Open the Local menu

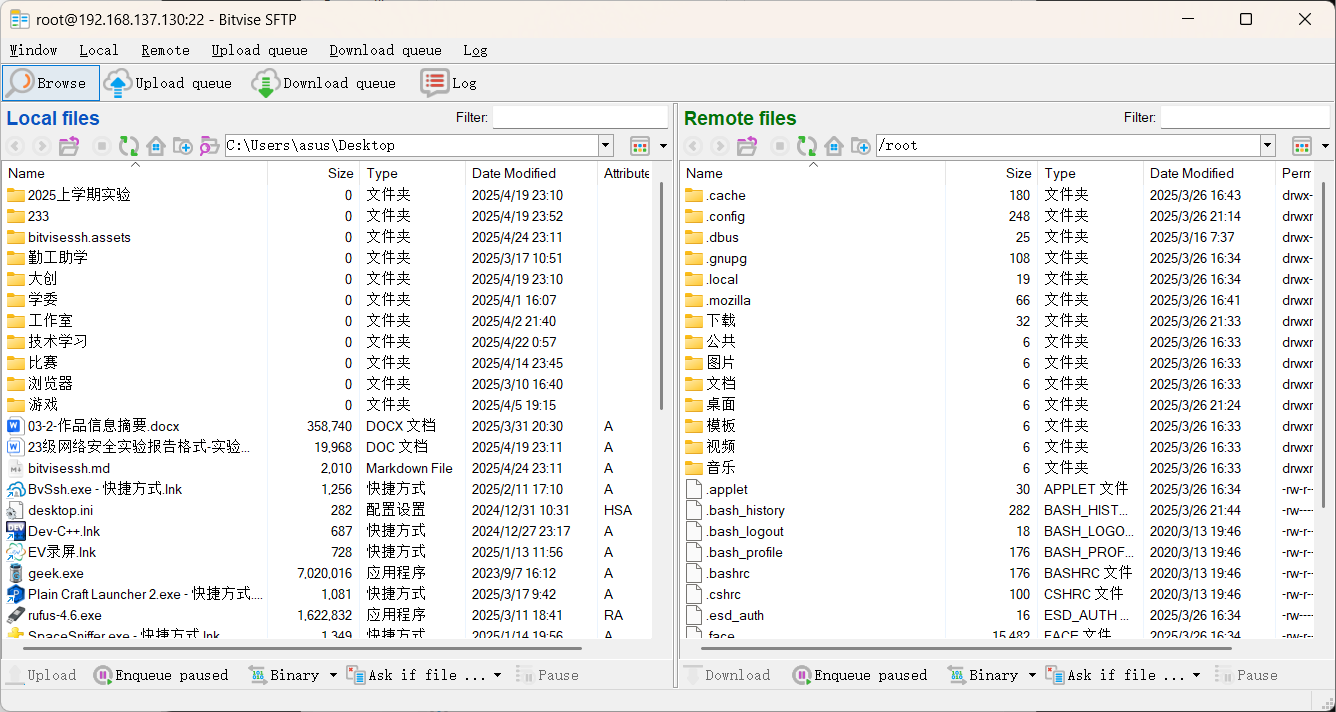pos(99,50)
